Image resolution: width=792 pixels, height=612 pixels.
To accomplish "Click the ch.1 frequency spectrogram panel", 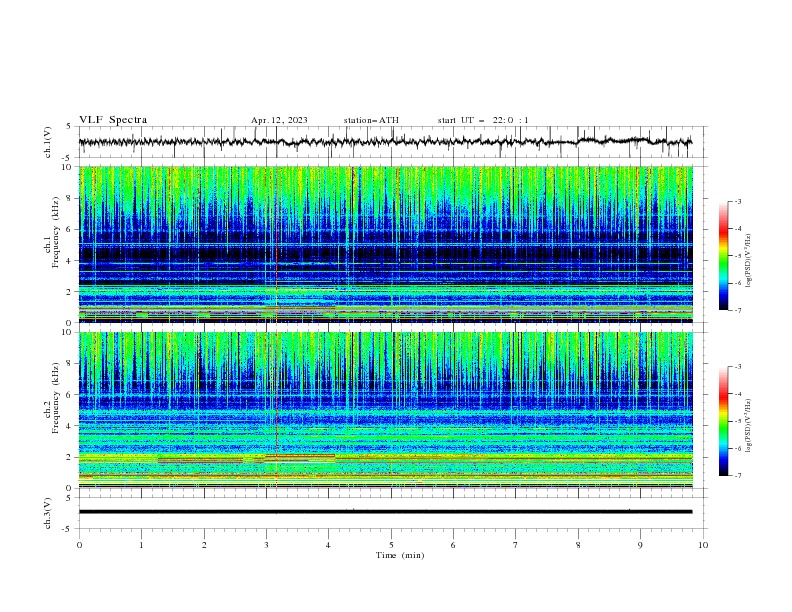I will pos(386,244).
